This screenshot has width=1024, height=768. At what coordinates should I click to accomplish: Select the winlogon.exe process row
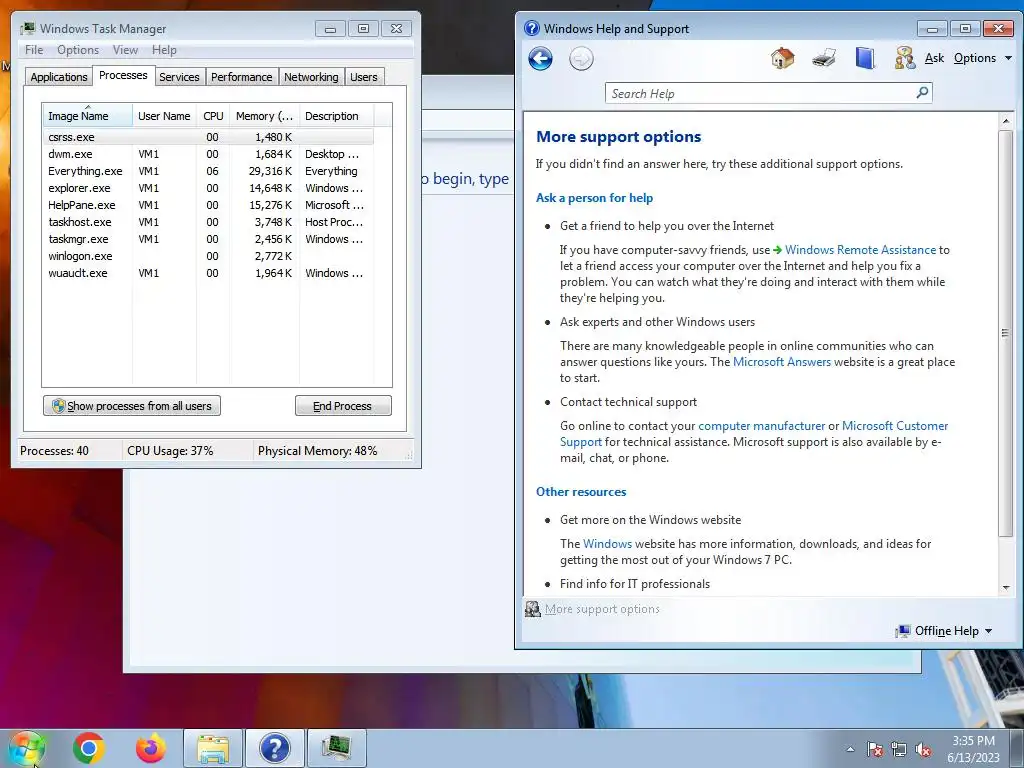tap(208, 256)
